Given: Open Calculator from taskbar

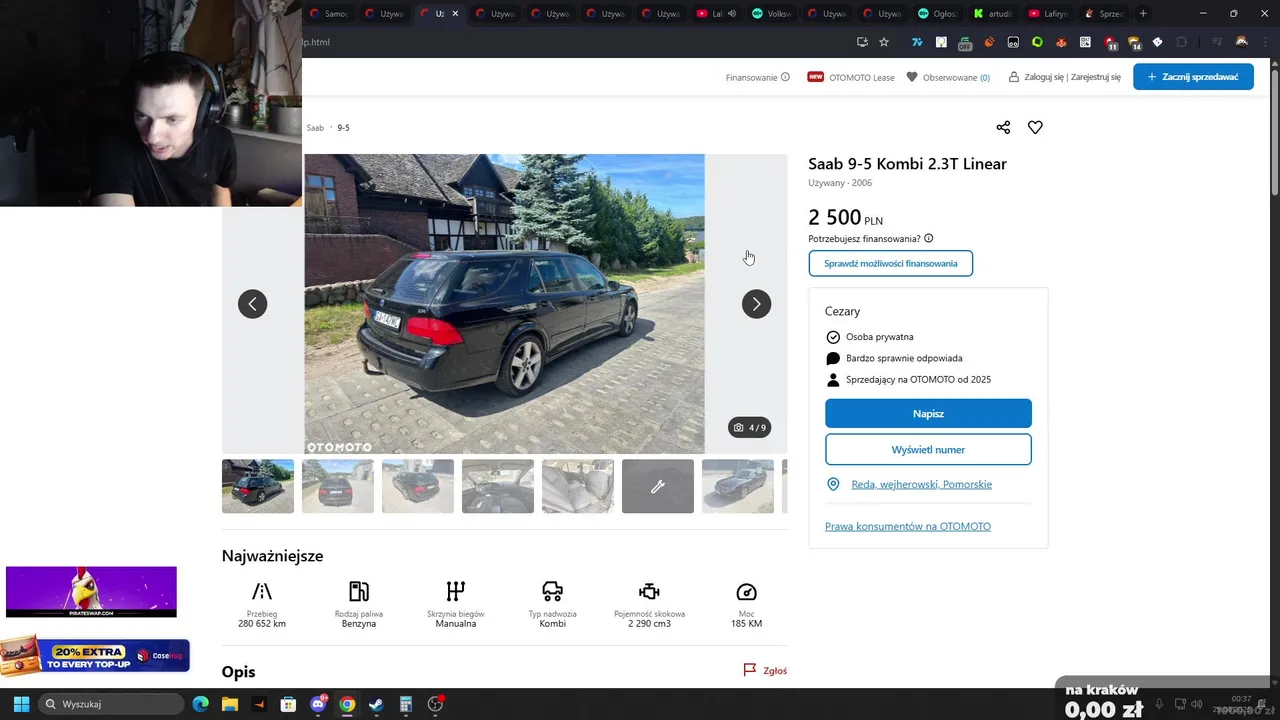Looking at the screenshot, I should click(405, 704).
